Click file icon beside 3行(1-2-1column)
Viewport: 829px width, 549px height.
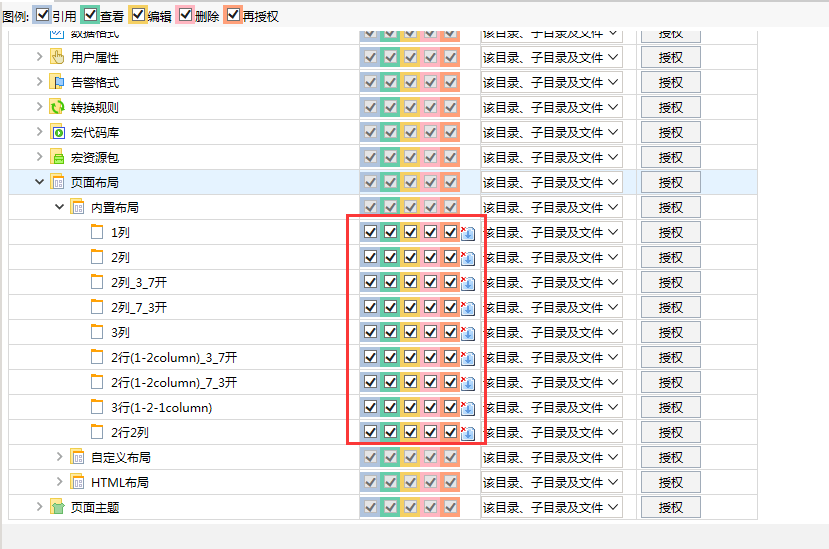(97, 407)
